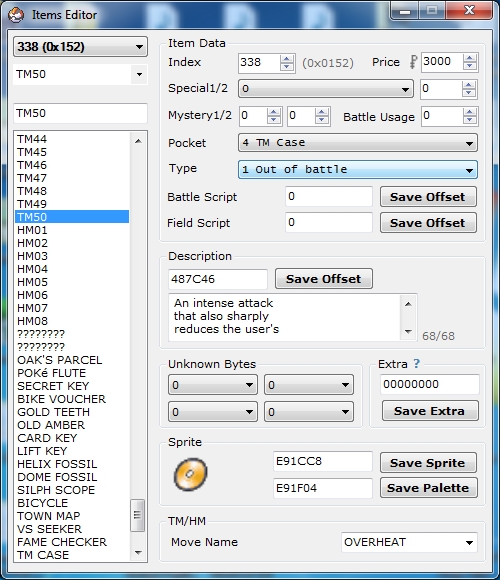Click the Save Palette button
500x580 pixels.
[x=428, y=488]
